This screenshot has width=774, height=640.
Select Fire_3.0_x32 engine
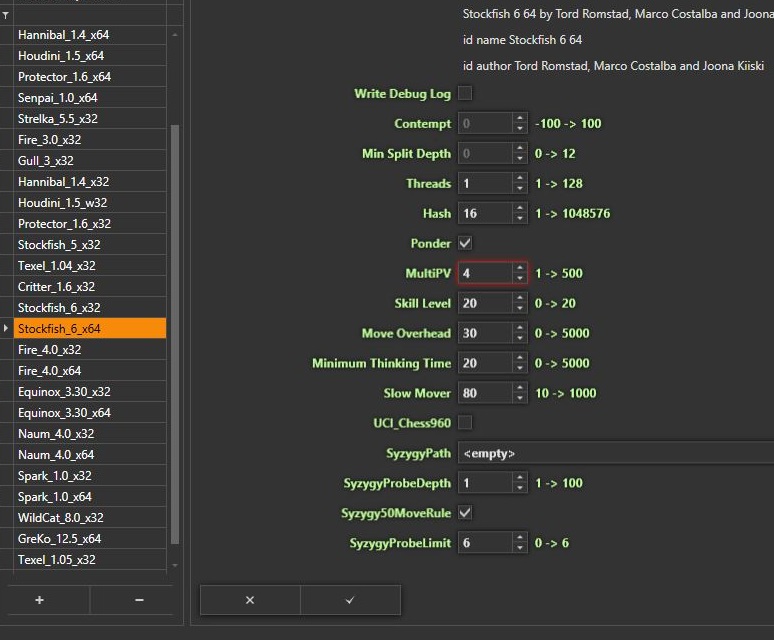(x=90, y=140)
